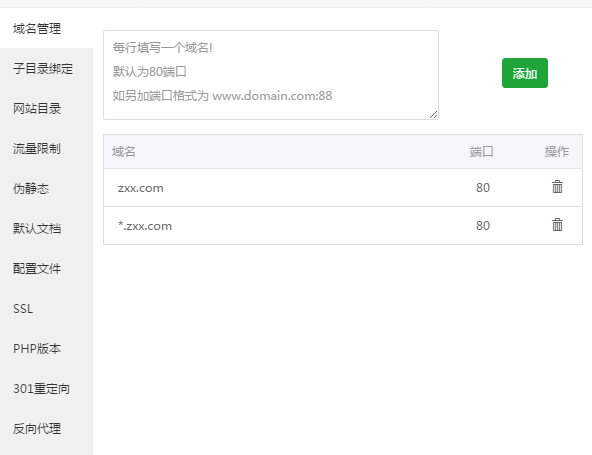The height and width of the screenshot is (455, 592).
Task: Click the textarea resize handle corner
Action: click(433, 115)
